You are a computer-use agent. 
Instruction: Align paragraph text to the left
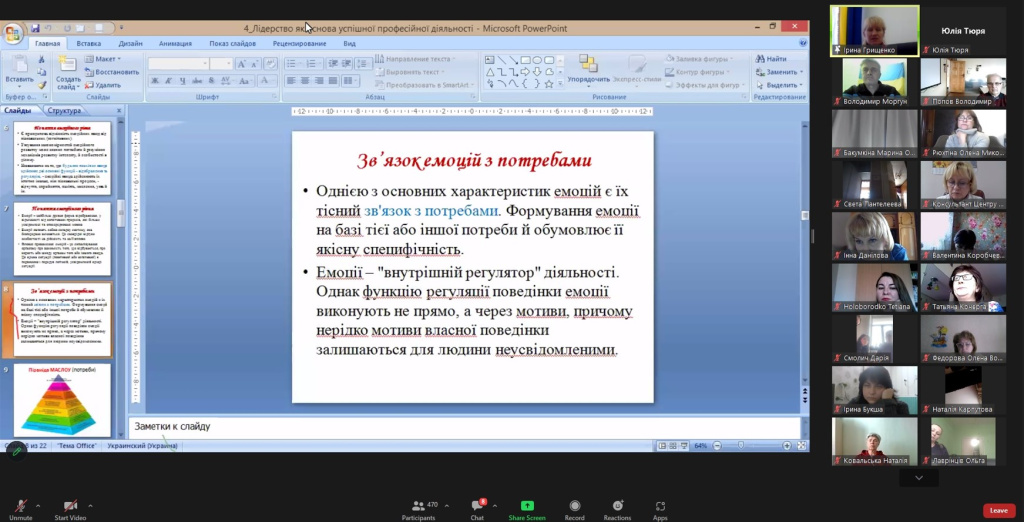291,81
